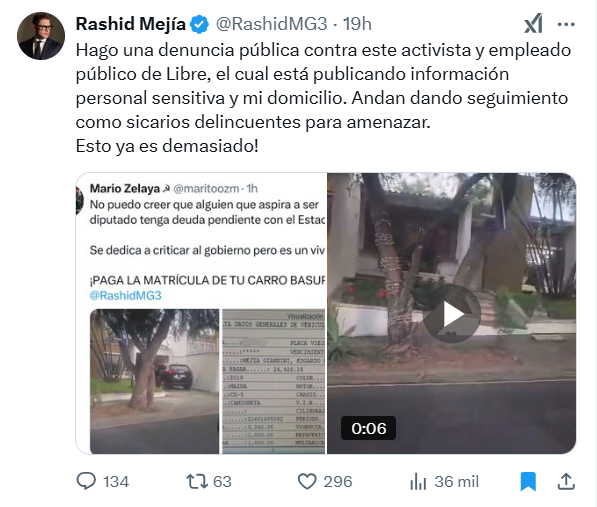Open the @RashidMG3 handle link
The width and height of the screenshot is (597, 507).
tap(272, 24)
